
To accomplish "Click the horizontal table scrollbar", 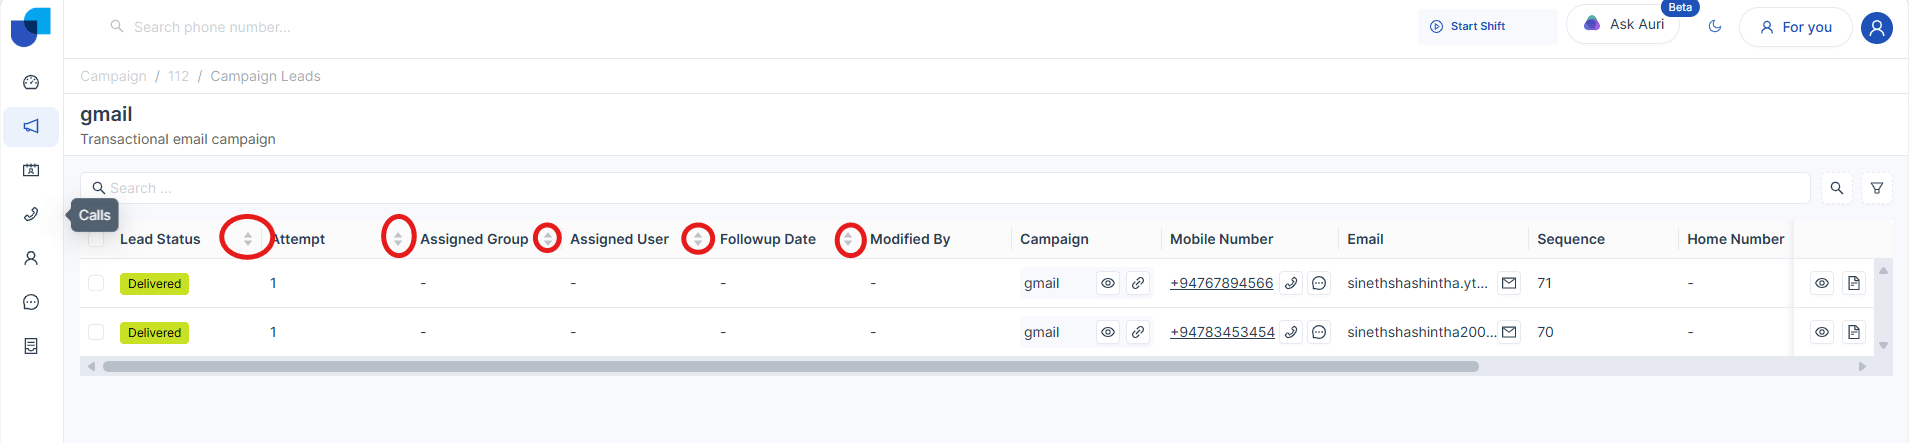I will [x=790, y=367].
